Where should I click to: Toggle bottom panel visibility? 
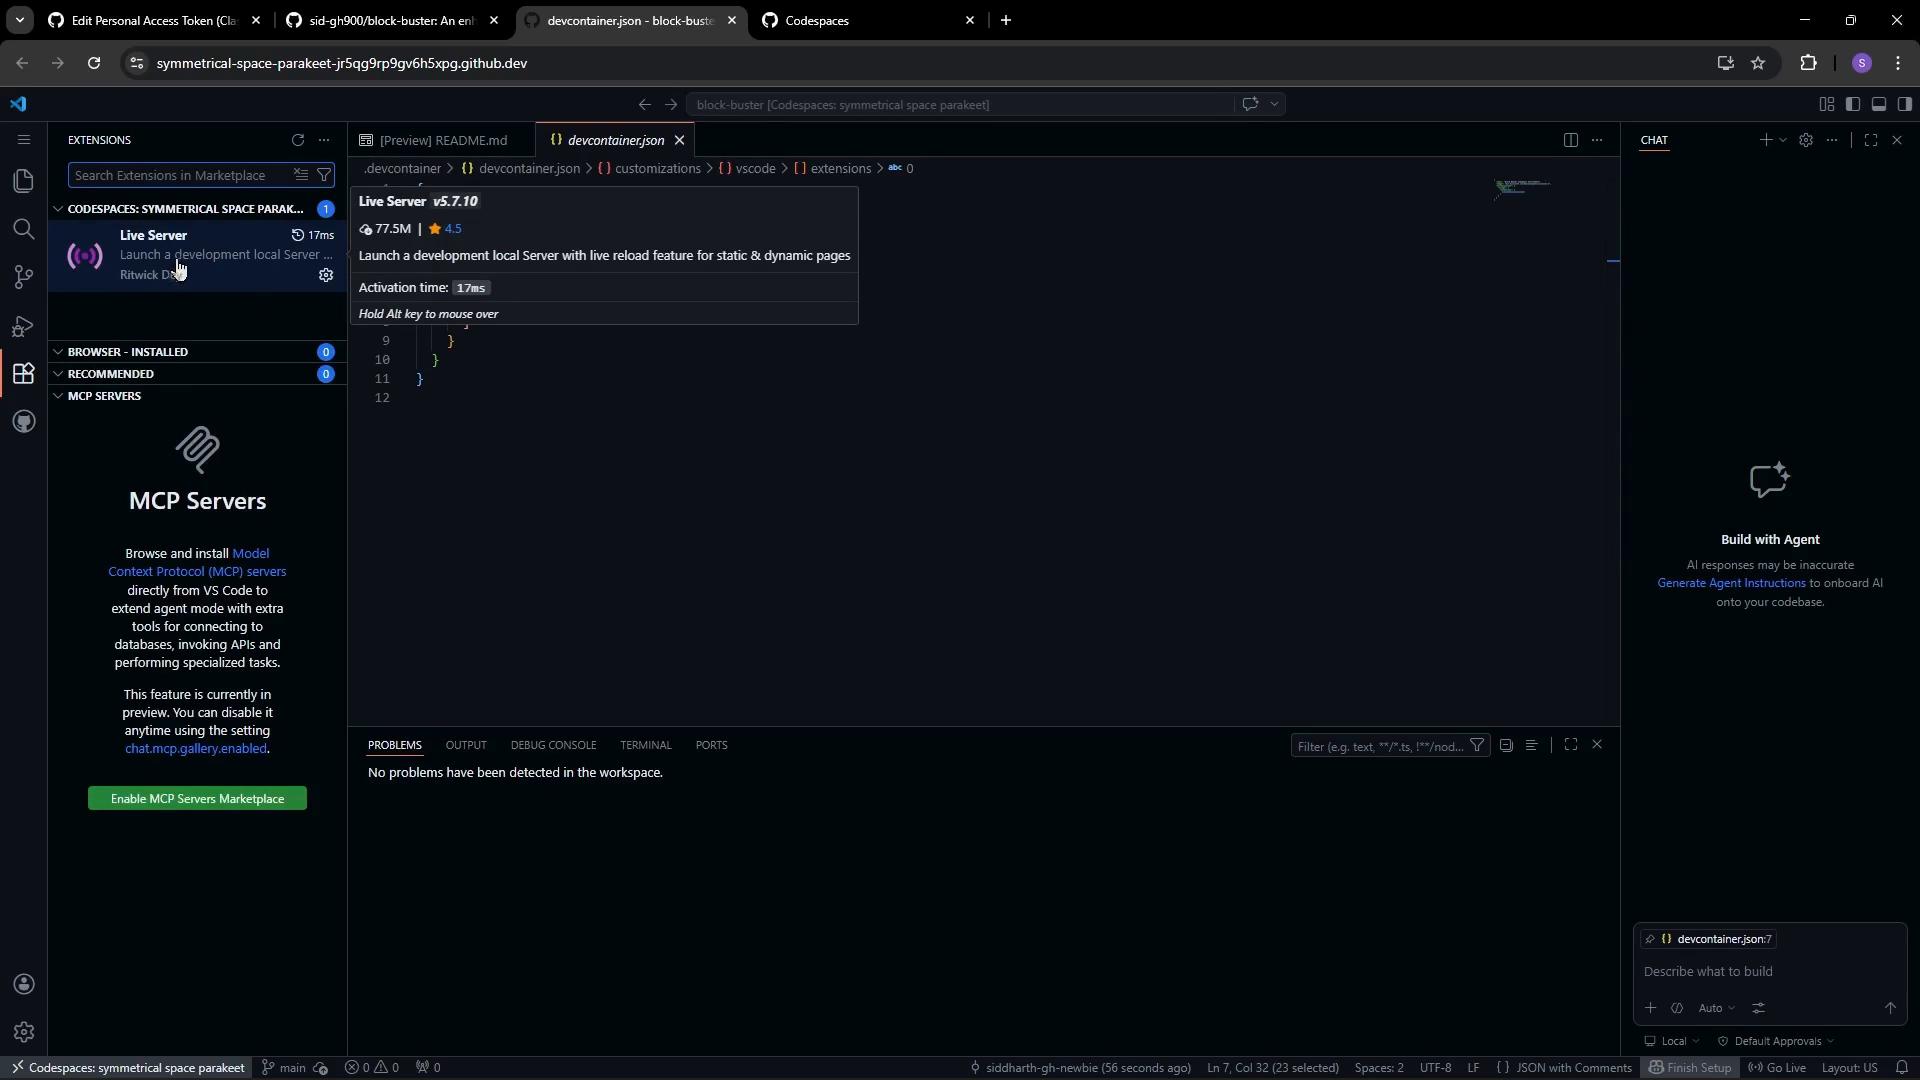point(1879,104)
